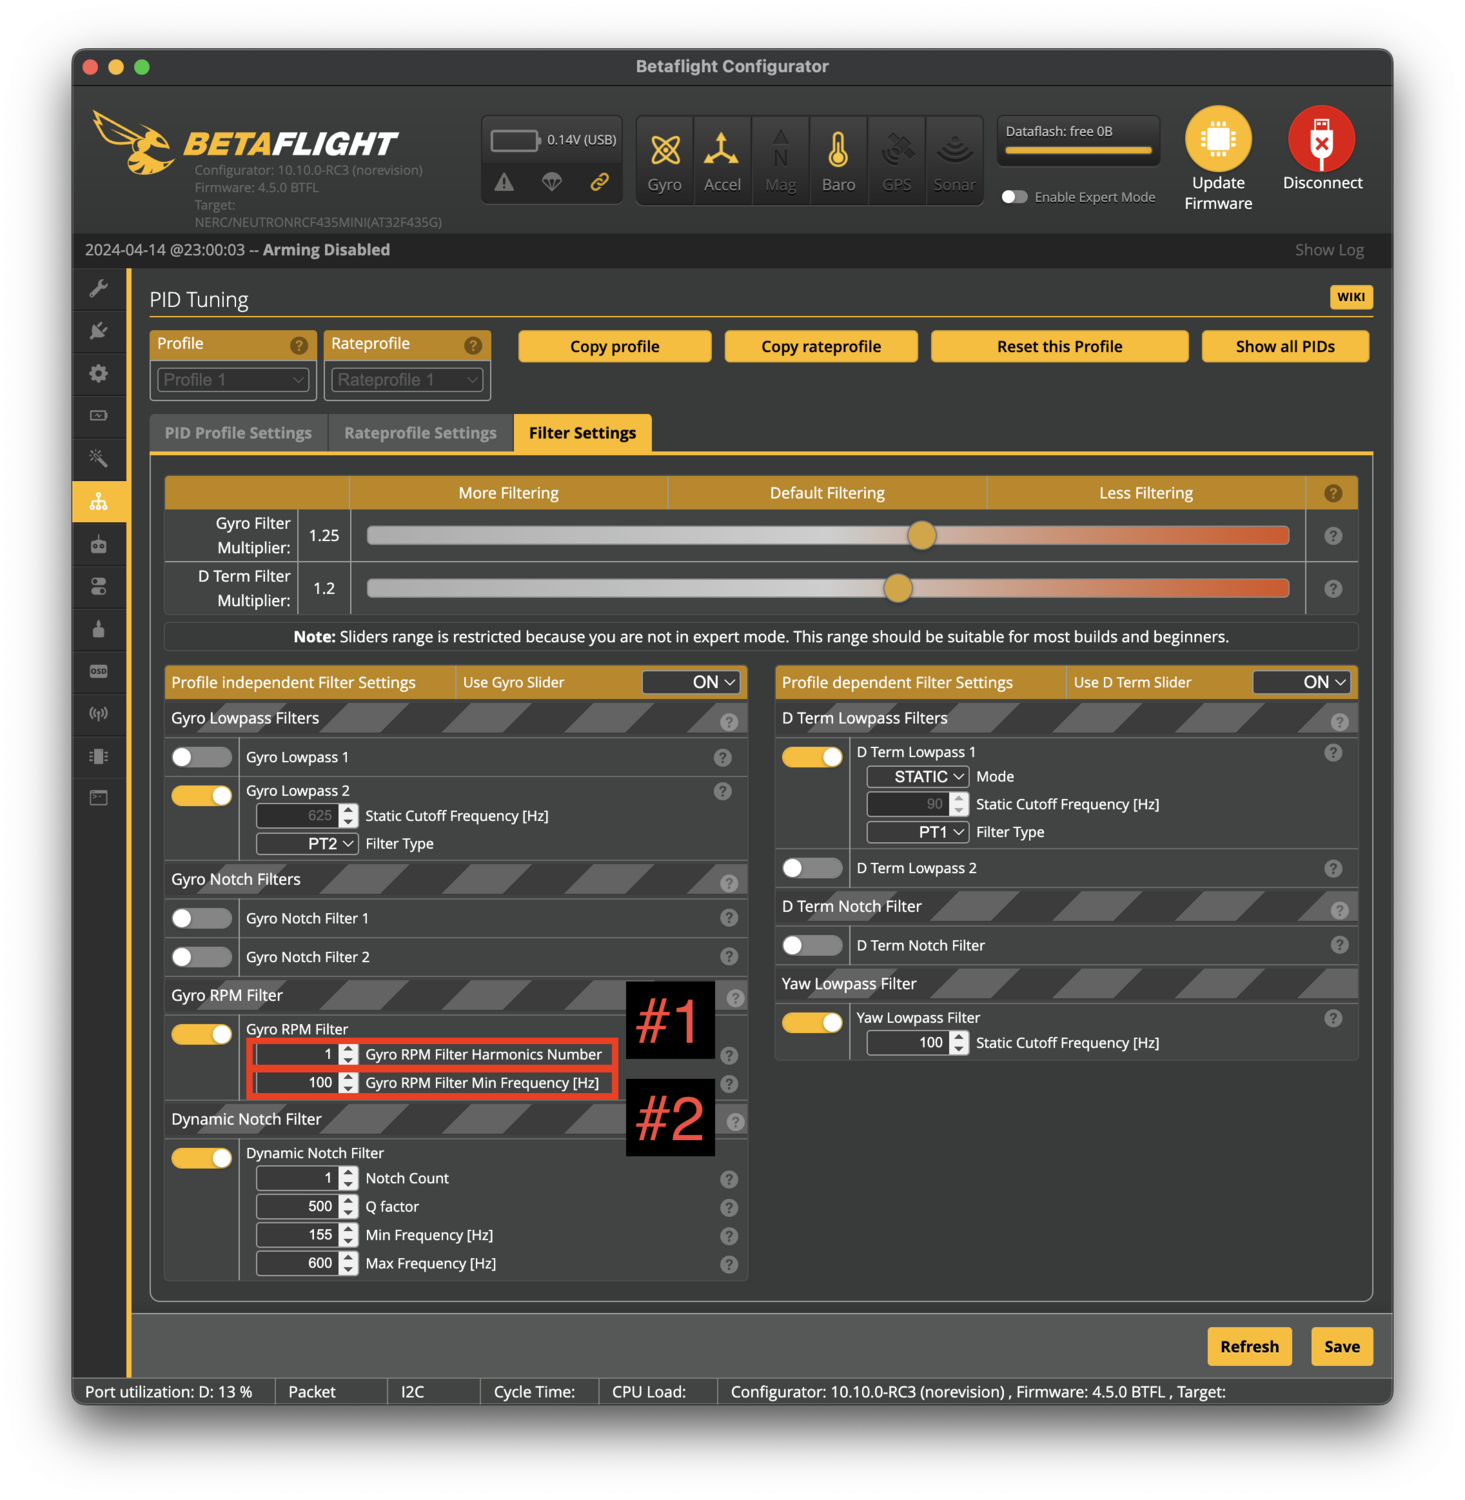Open the Presets wand sidebar icon
This screenshot has height=1500, width=1465.
click(x=99, y=458)
